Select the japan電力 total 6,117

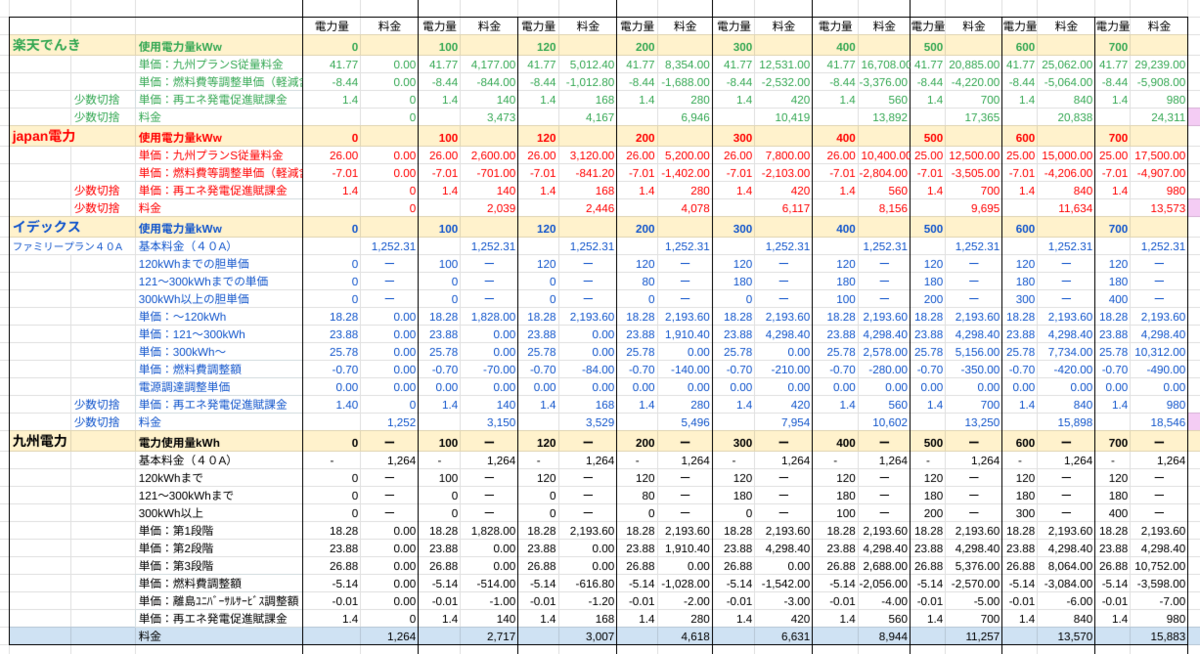(795, 208)
